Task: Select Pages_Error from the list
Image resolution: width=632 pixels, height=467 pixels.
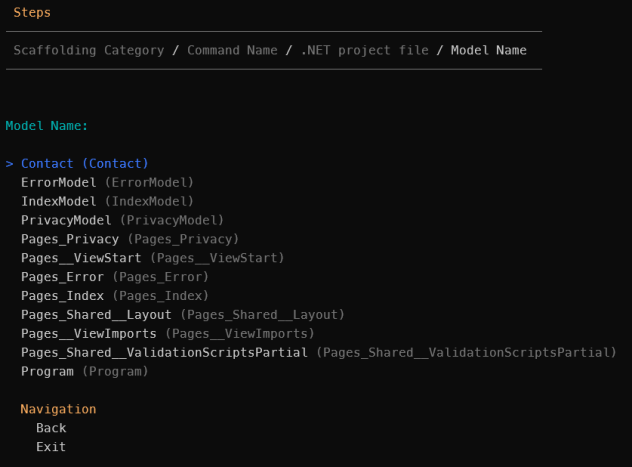Action: (114, 277)
